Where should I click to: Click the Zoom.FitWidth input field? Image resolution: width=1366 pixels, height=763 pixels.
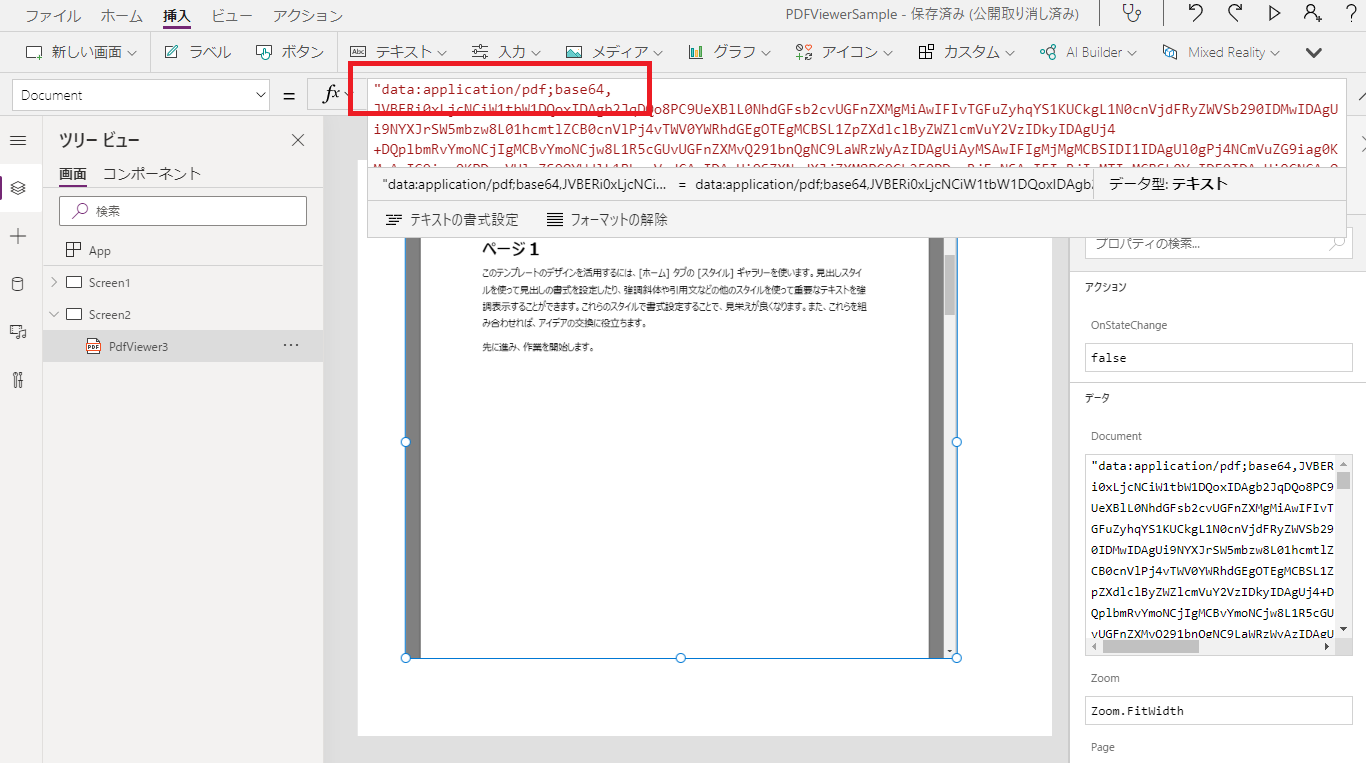click(x=1218, y=711)
